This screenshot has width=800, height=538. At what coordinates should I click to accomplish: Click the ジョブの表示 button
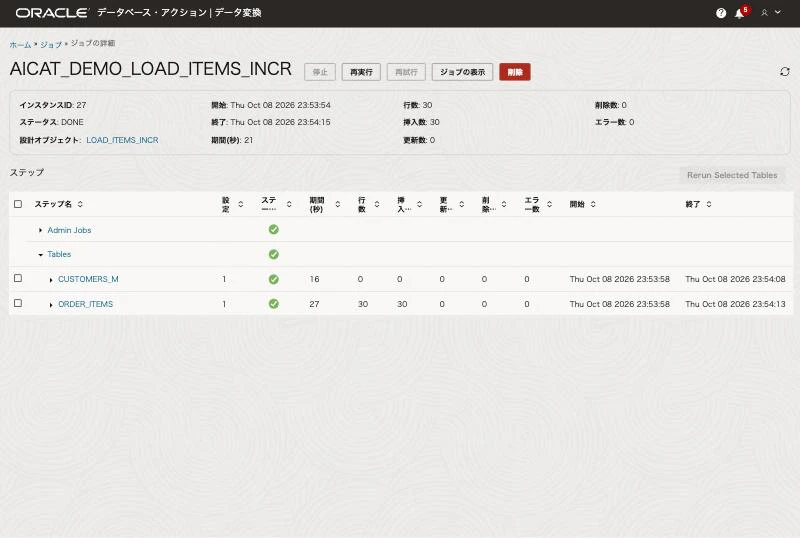(462, 72)
